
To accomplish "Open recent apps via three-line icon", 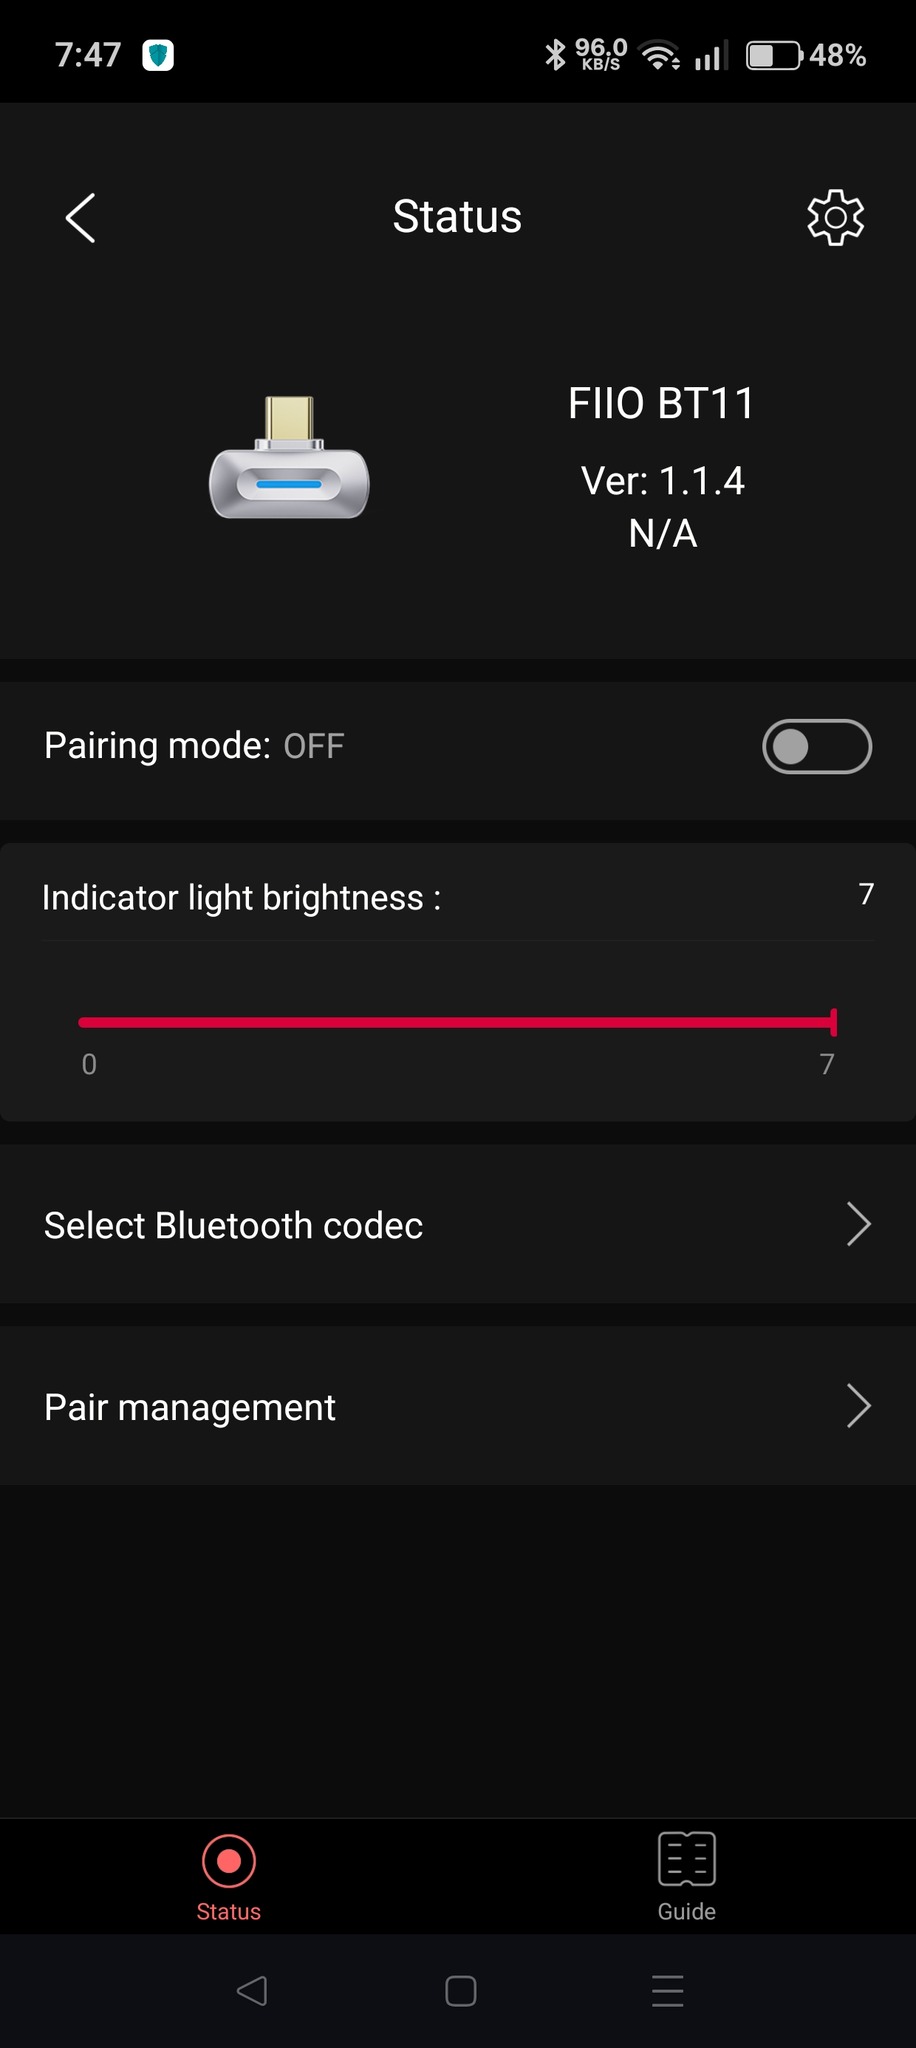I will point(667,1990).
